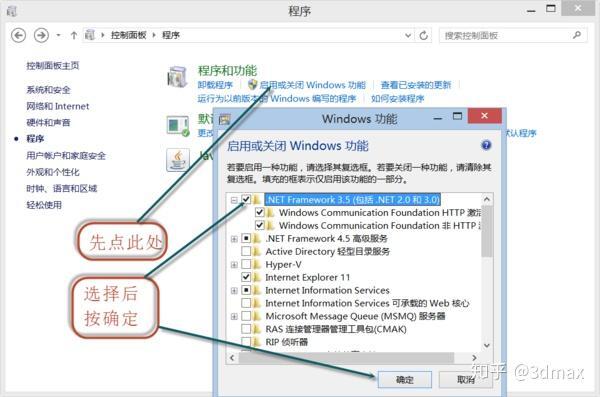600x397 pixels.
Task: Toggle WCF HTTP 激活 checkbox
Action: pos(259,212)
